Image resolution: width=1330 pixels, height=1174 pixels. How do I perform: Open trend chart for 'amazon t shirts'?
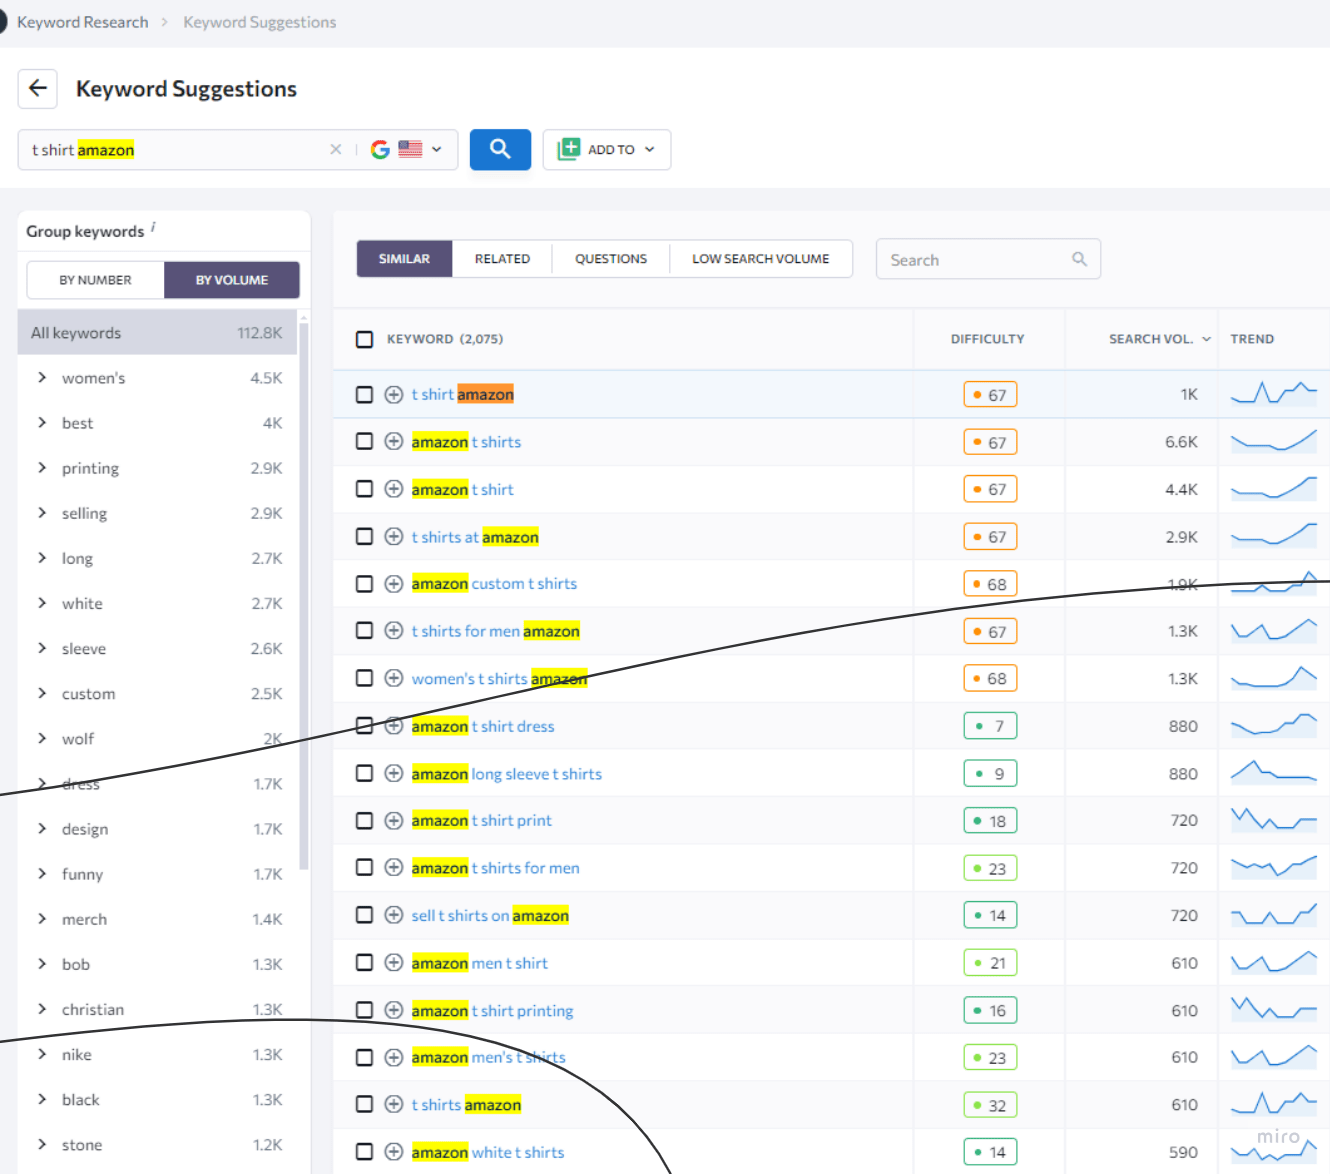(x=1274, y=441)
